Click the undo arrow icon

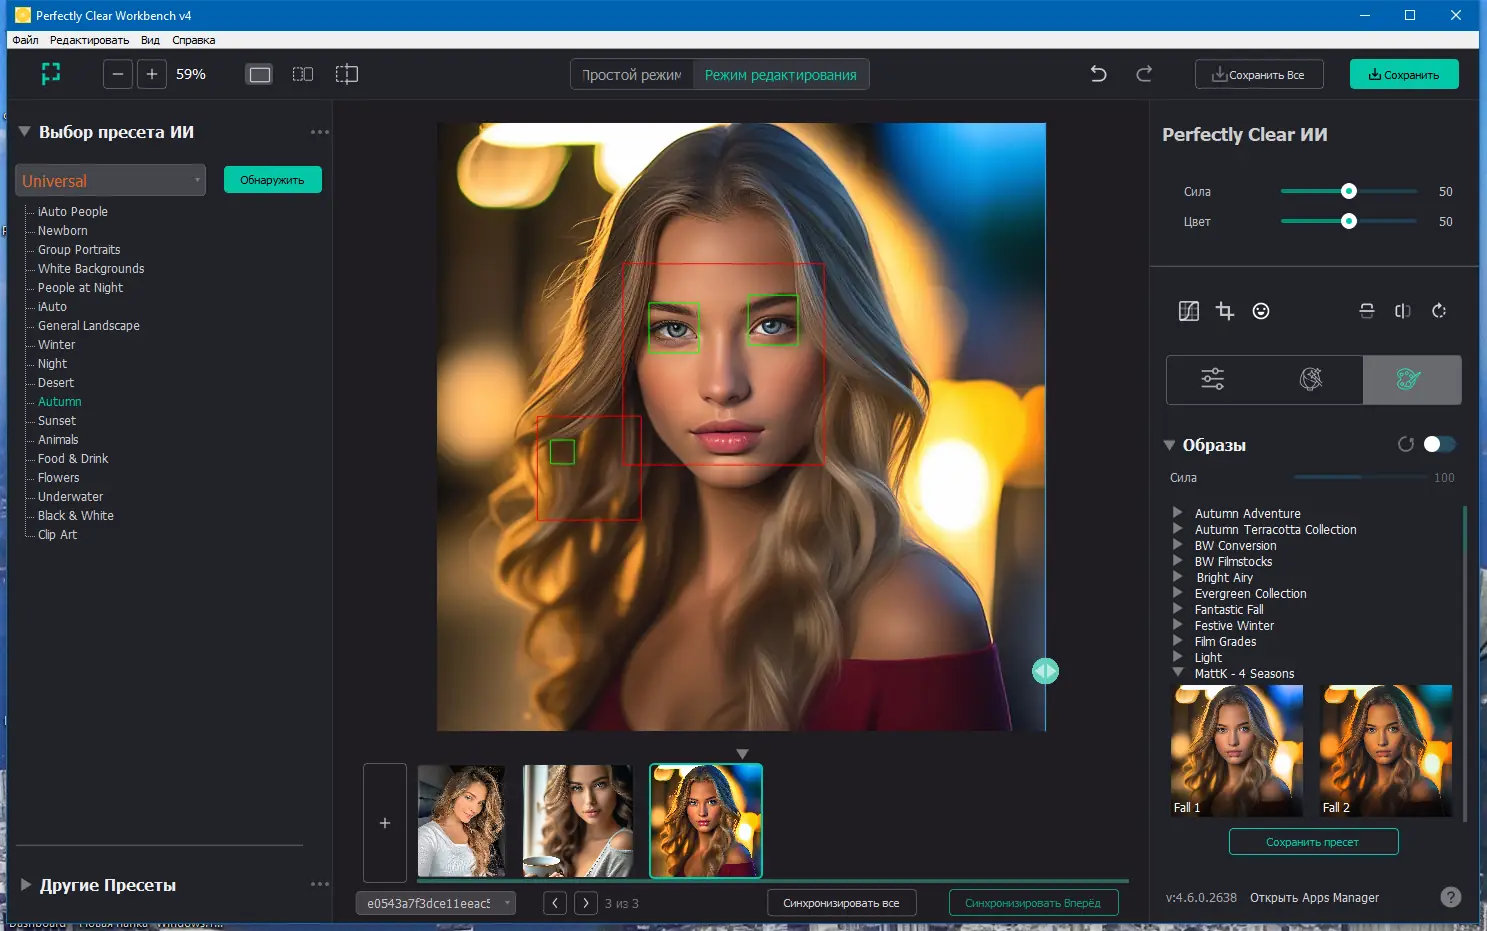pyautogui.click(x=1098, y=74)
